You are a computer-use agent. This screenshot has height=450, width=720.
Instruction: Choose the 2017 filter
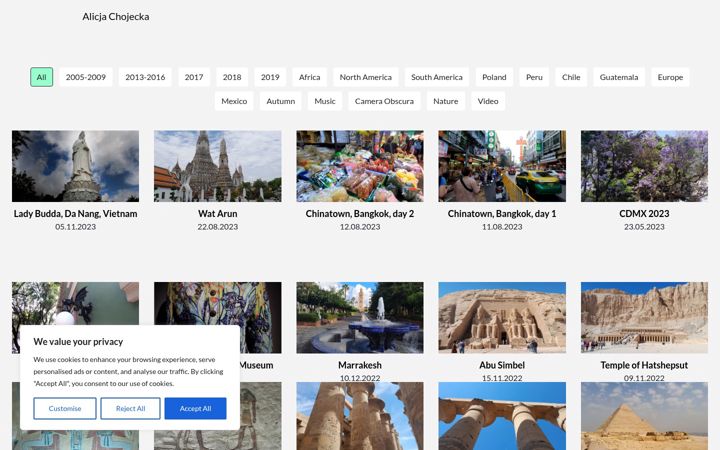(x=194, y=77)
